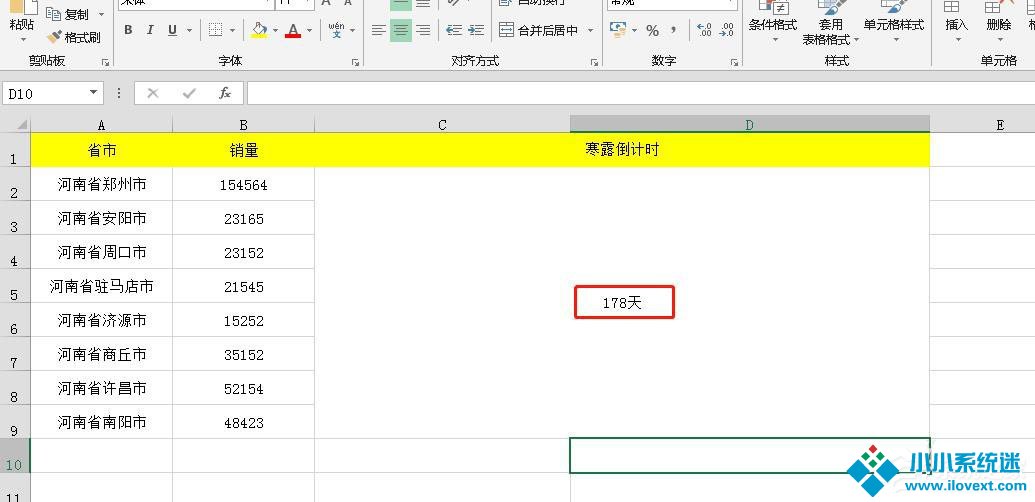Viewport: 1035px width, 502px height.
Task: Select merged cell showing 178天
Action: coord(622,302)
